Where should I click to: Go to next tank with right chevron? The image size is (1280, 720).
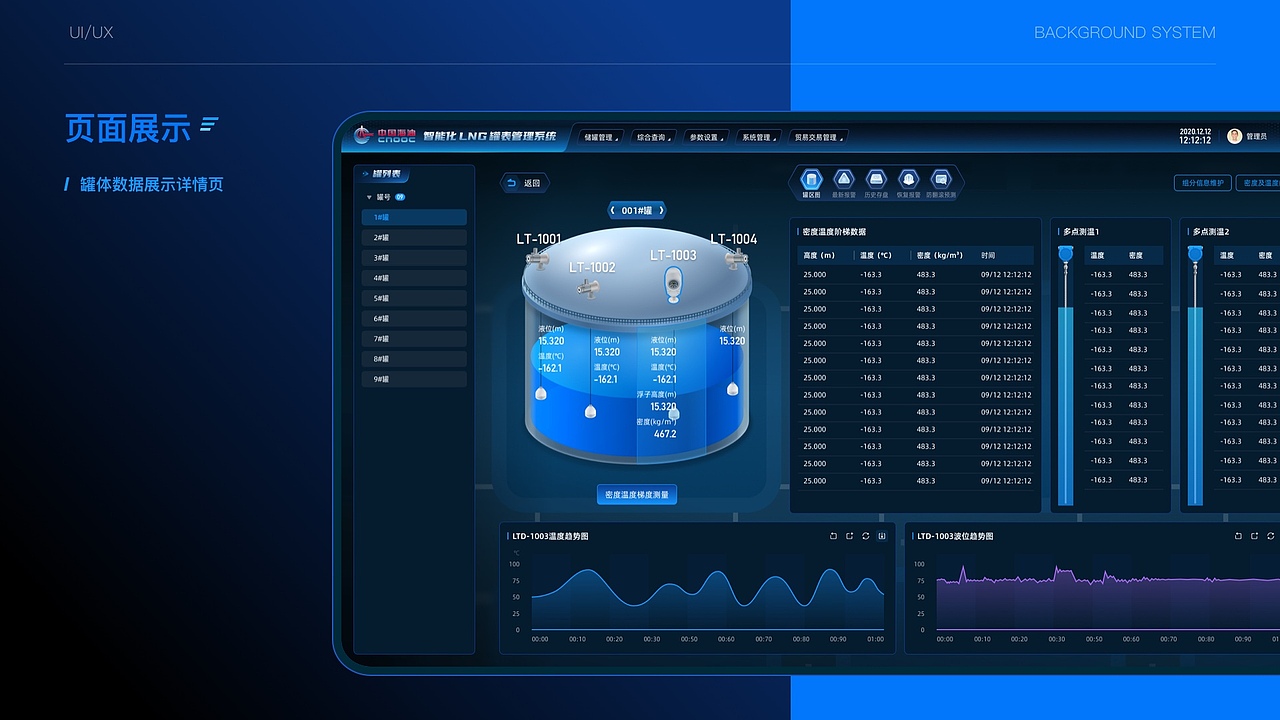(x=661, y=211)
